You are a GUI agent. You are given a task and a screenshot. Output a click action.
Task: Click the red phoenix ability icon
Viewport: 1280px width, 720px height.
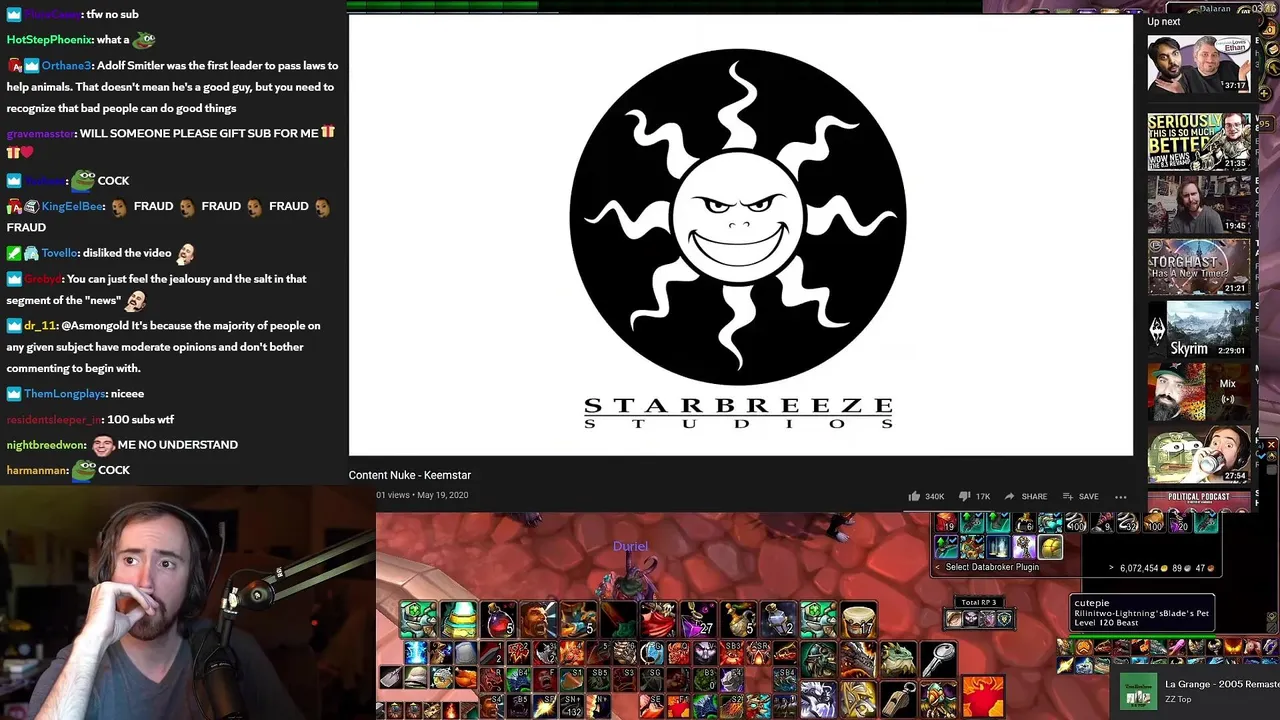pos(982,697)
